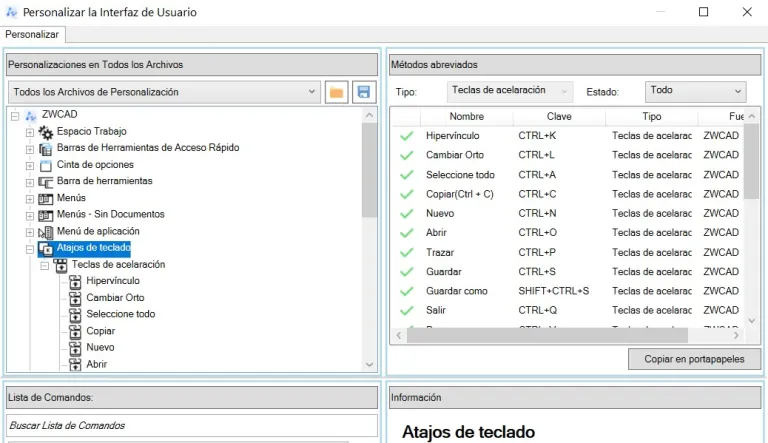768x443 pixels.
Task: Select Seleccione todo in the tree
Action: pyautogui.click(x=120, y=314)
